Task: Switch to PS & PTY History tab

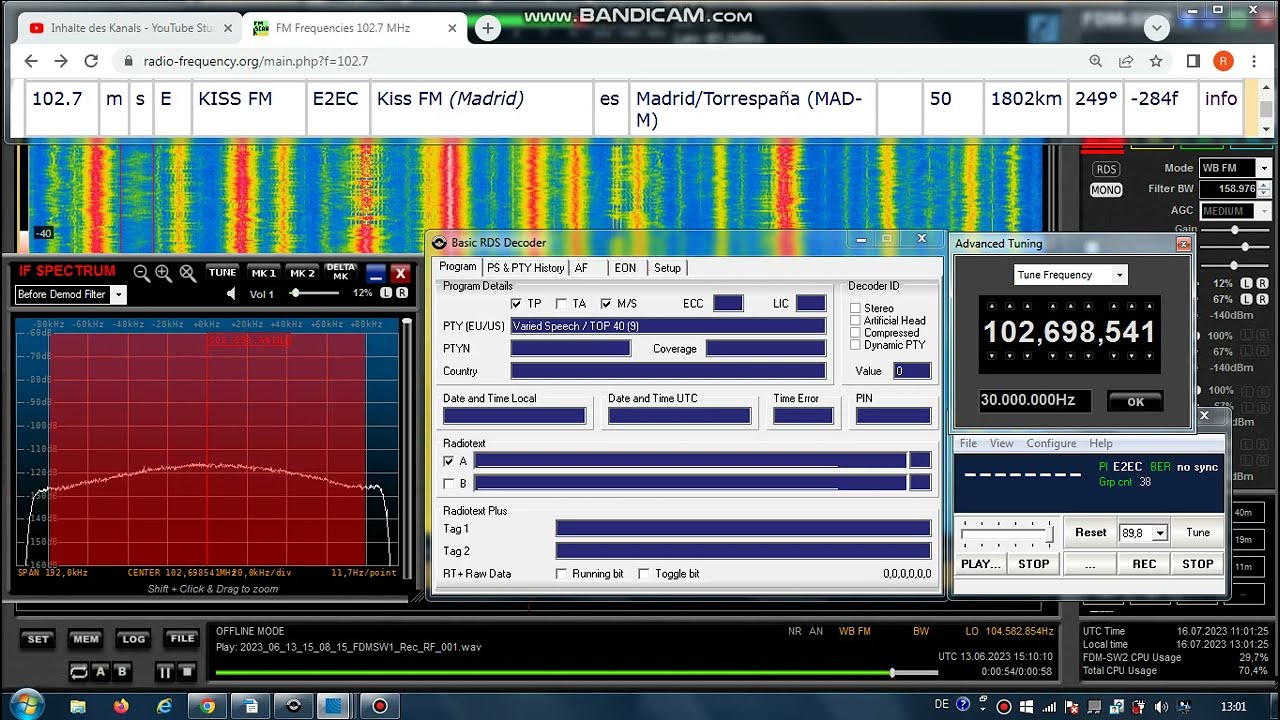Action: (525, 268)
